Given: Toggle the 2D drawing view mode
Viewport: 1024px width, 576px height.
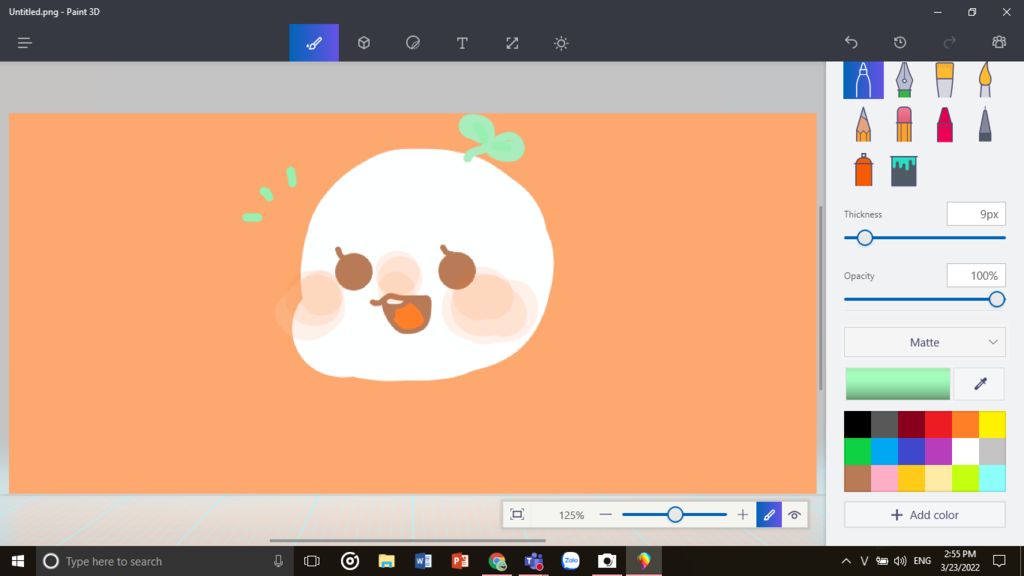Looking at the screenshot, I should coord(769,515).
